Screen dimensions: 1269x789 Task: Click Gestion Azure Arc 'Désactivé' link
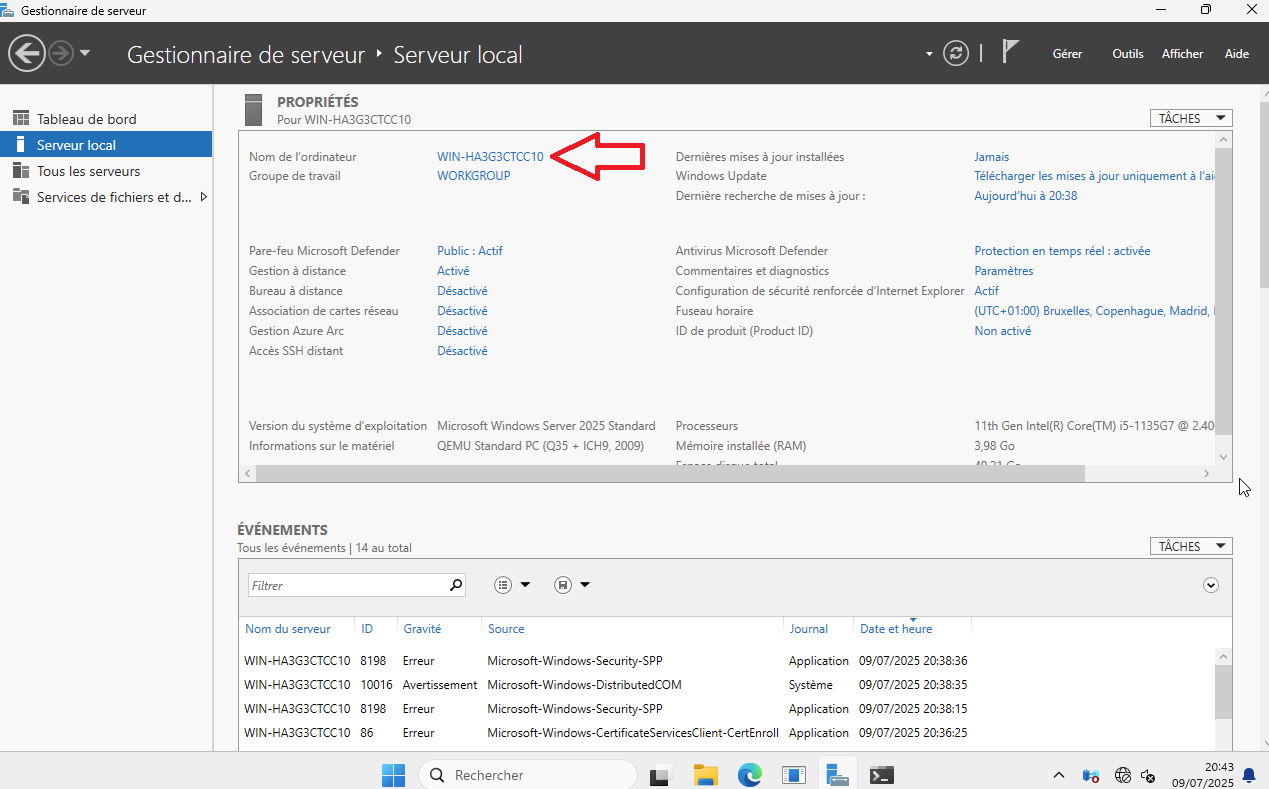click(462, 331)
